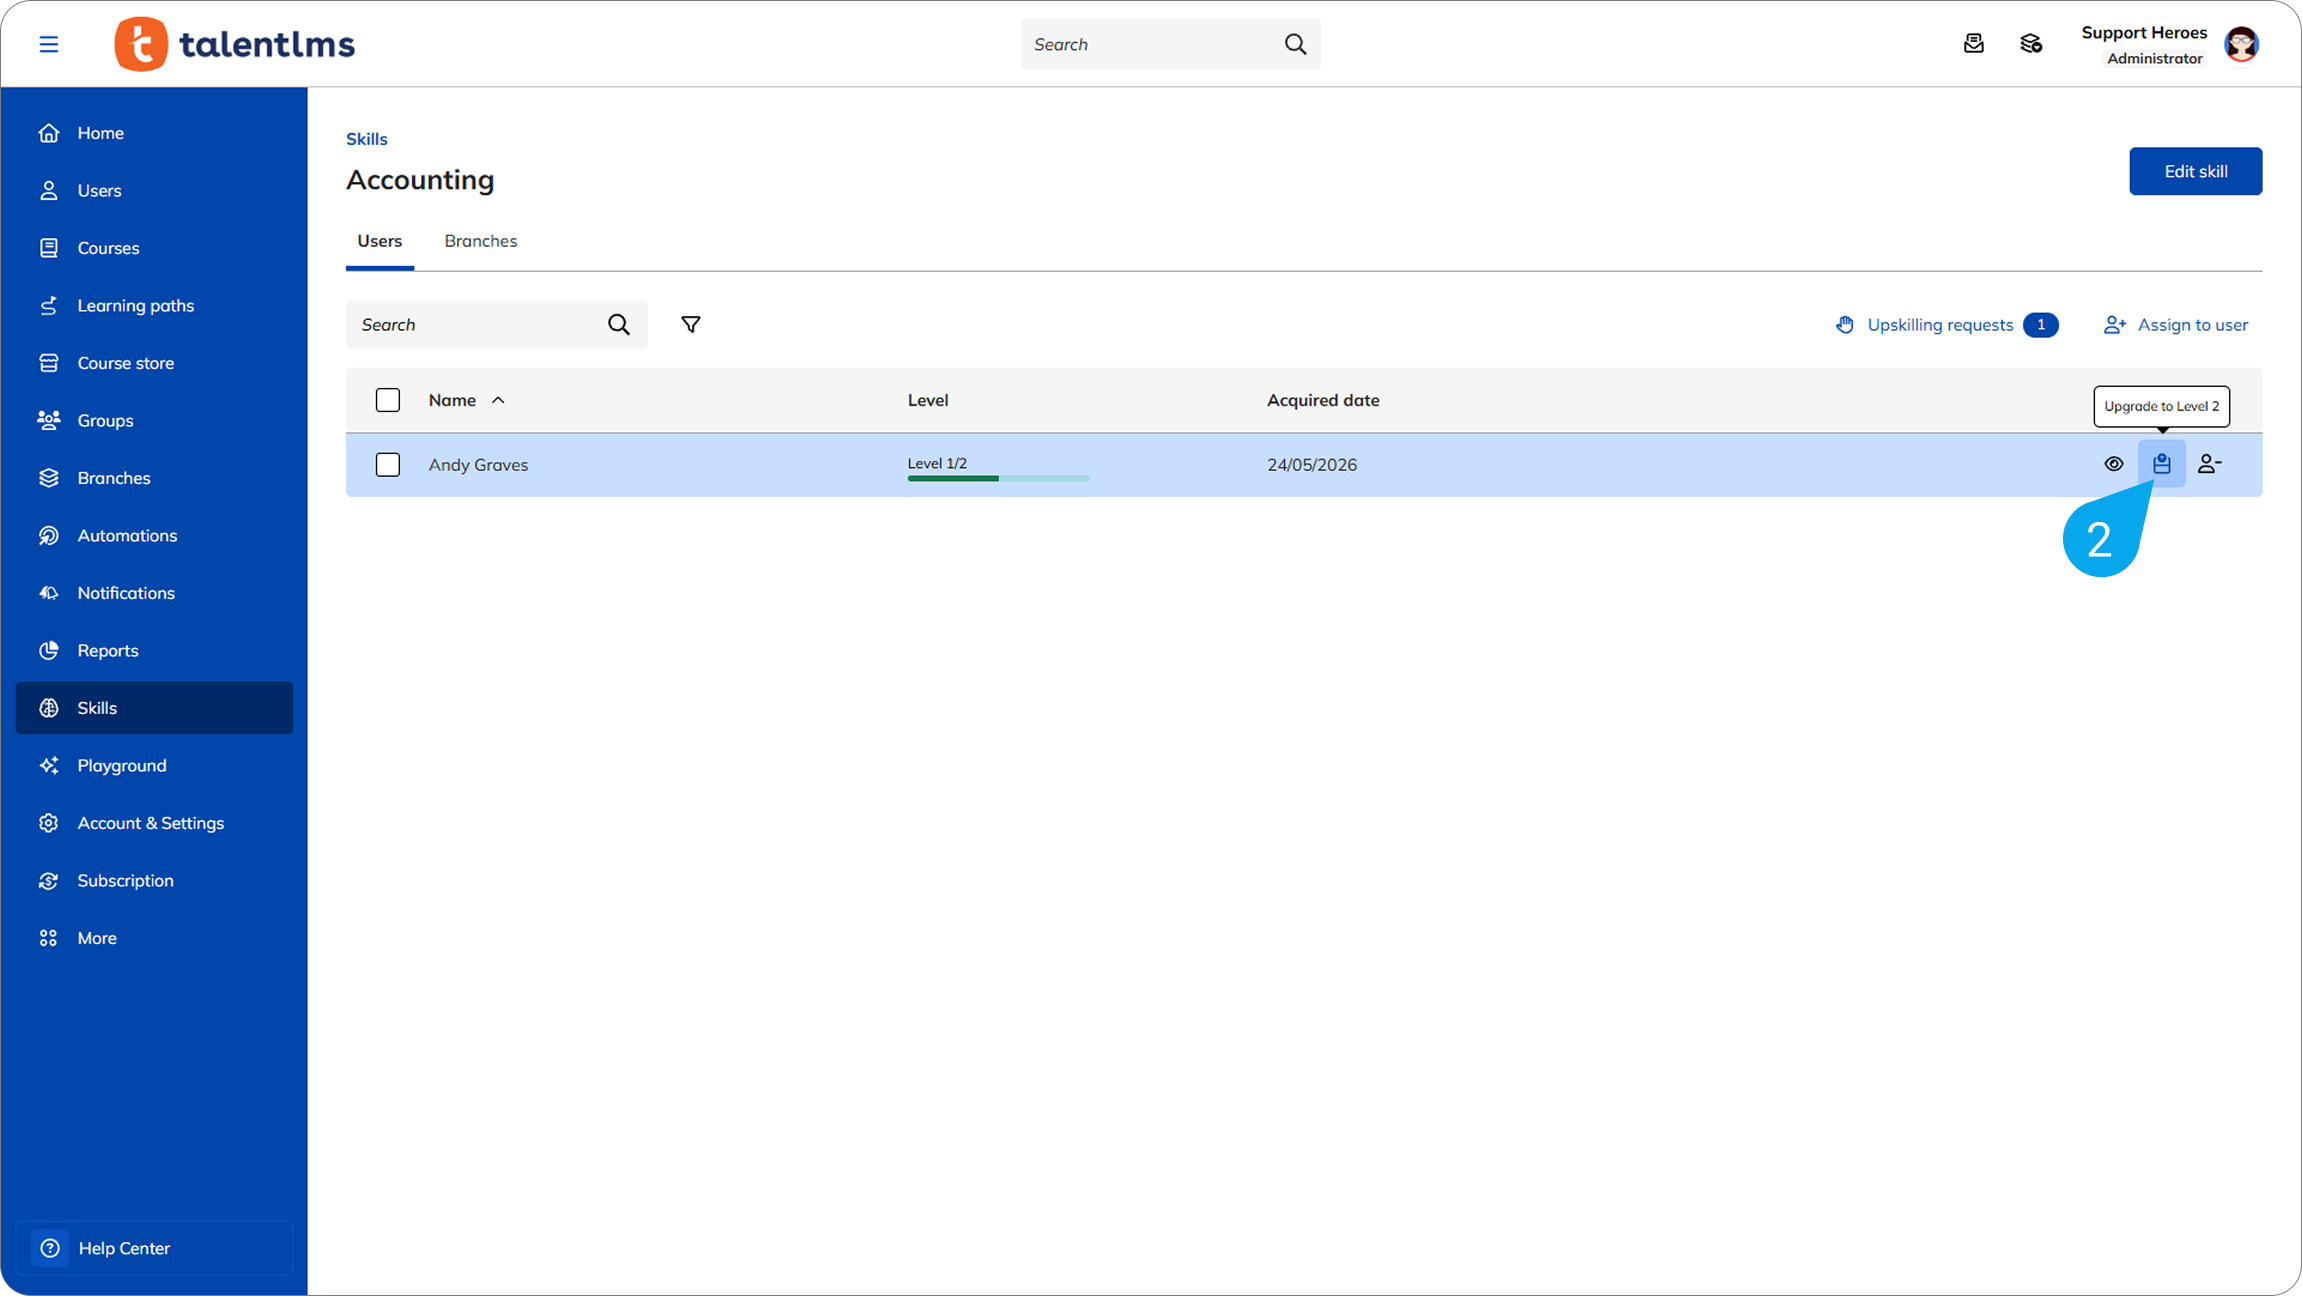Open the user avatar profile menu

point(2241,44)
